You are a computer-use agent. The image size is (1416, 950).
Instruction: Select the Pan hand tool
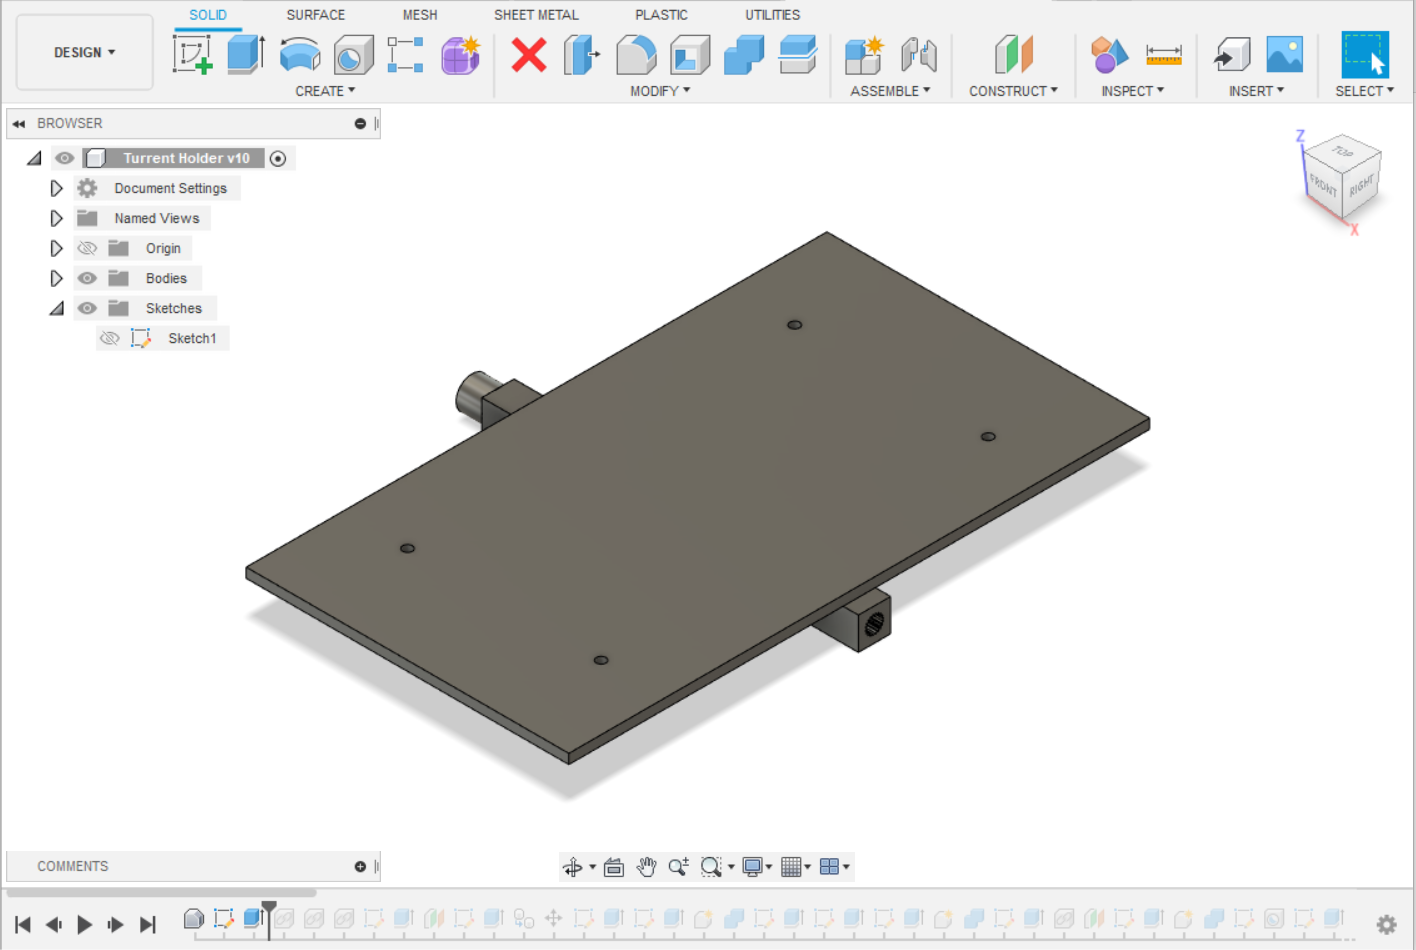pyautogui.click(x=646, y=867)
